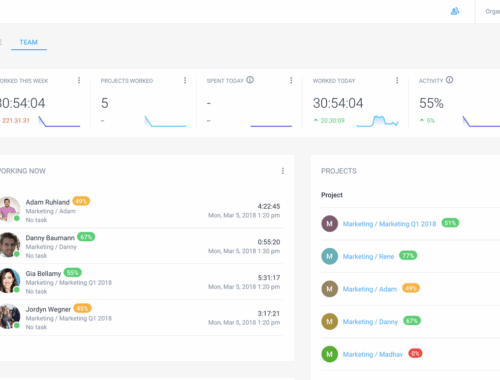Open Gia Bellamy's member name
Image resolution: width=500 pixels, height=380 pixels.
43,273
